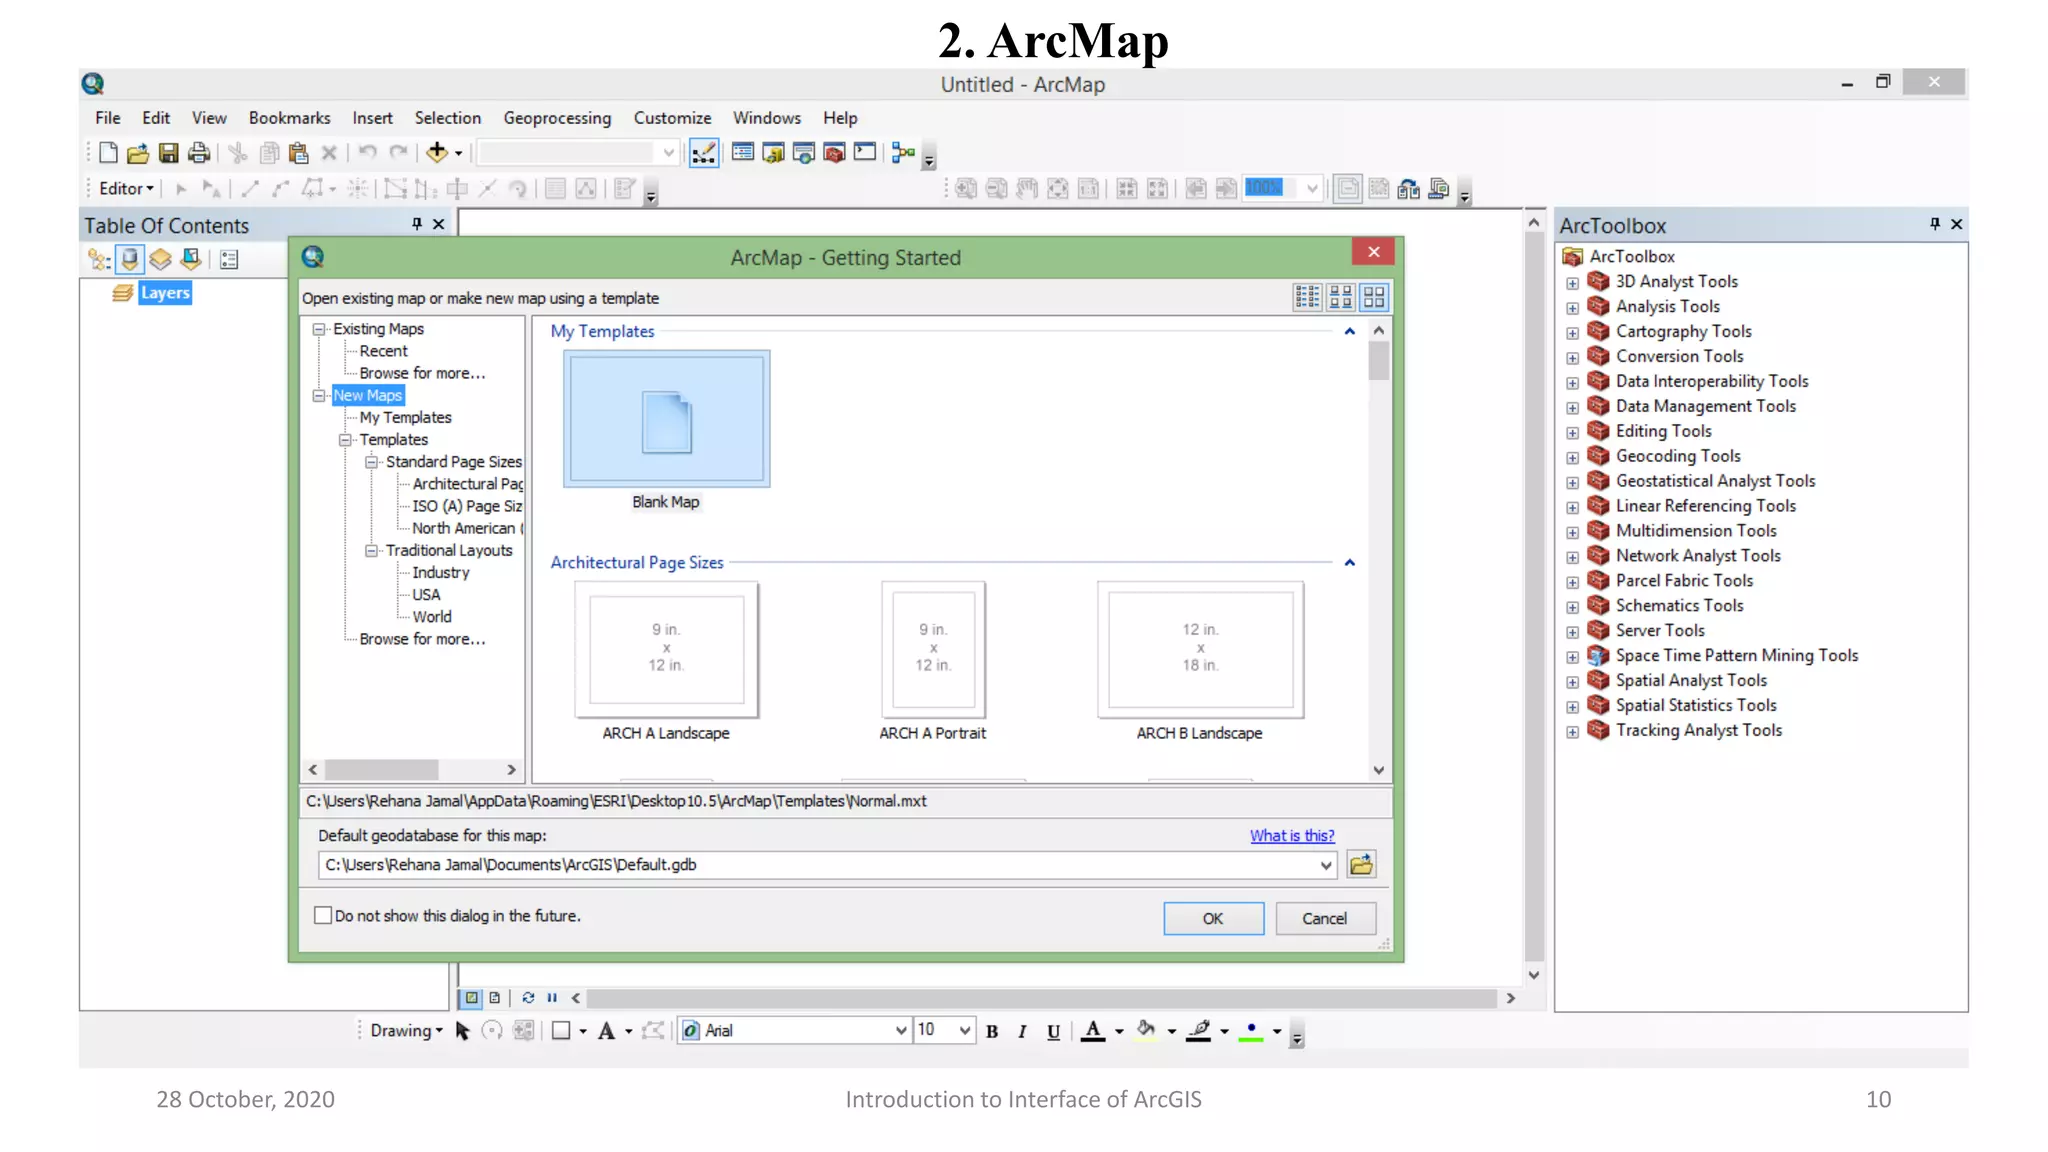This screenshot has width=2048, height=1152.
Task: Select ARCH A Portrait template thumbnail
Action: 933,649
